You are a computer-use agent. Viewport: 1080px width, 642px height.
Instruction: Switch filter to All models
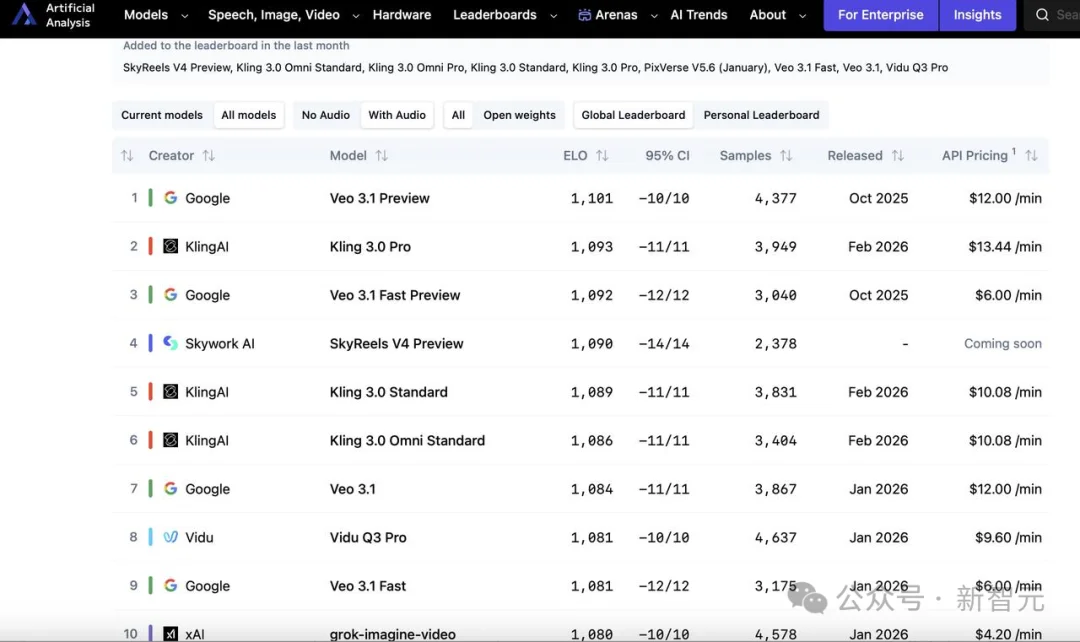pos(248,115)
